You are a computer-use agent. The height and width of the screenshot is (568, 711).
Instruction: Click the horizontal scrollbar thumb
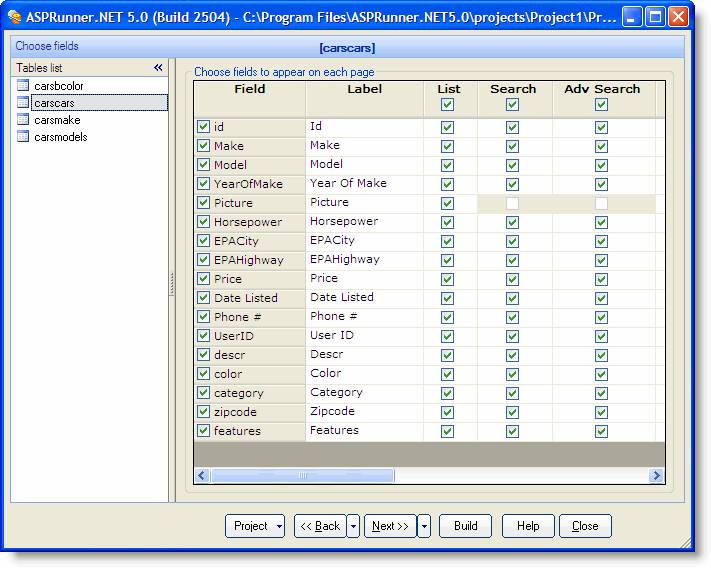coord(302,476)
